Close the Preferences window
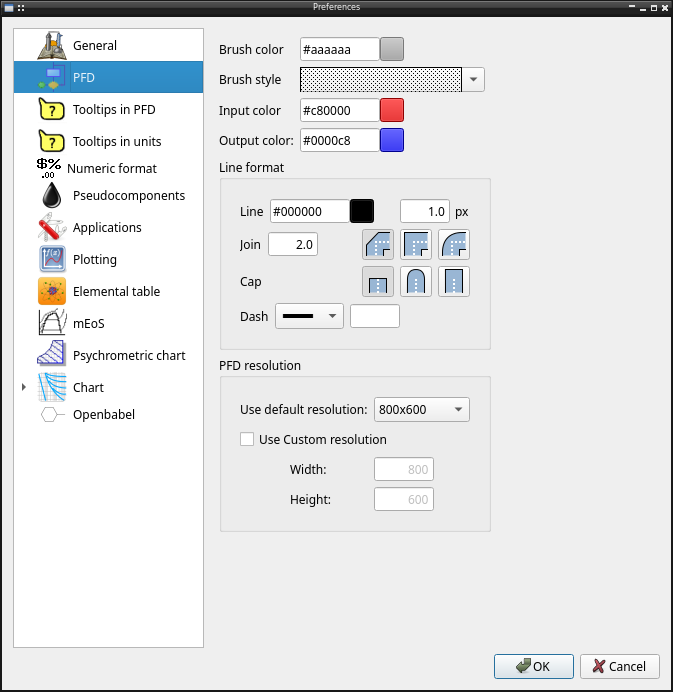Image resolution: width=673 pixels, height=692 pixels. pos(665,8)
